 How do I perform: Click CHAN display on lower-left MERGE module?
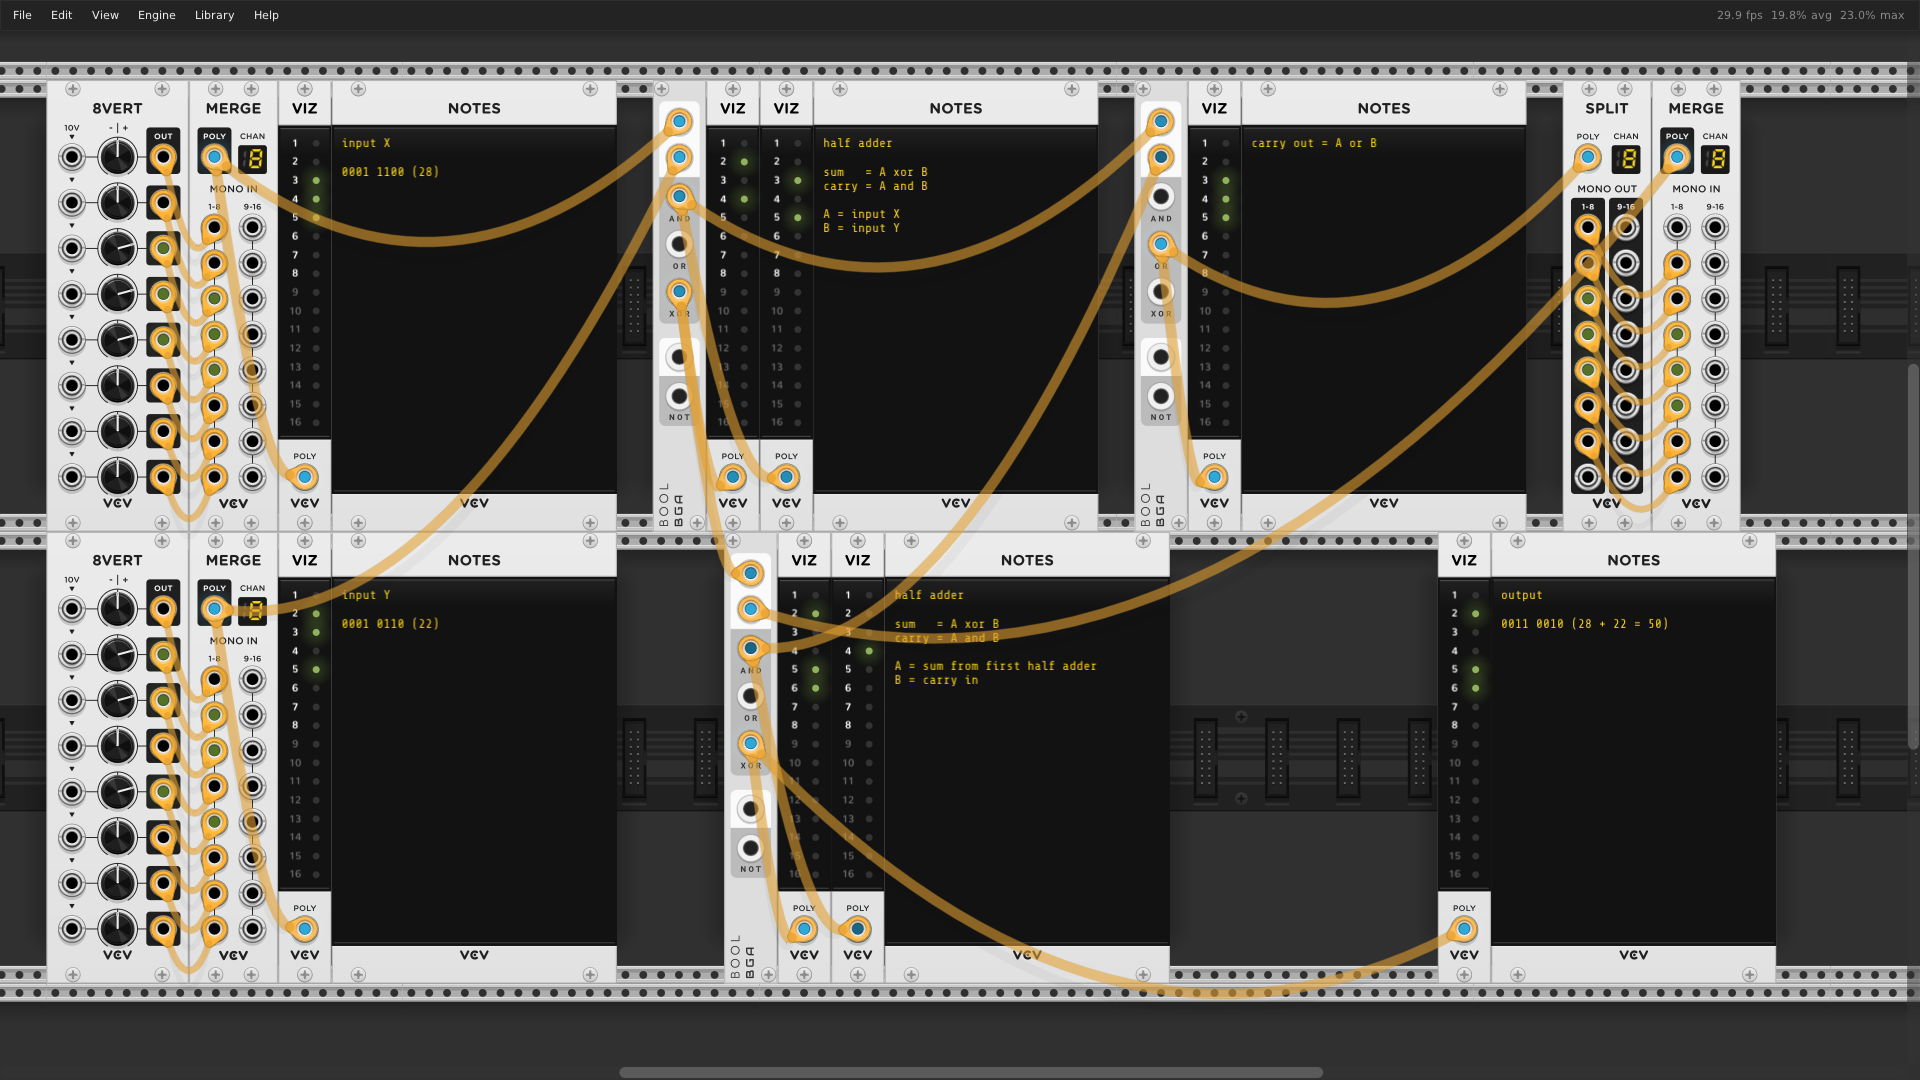[x=253, y=610]
